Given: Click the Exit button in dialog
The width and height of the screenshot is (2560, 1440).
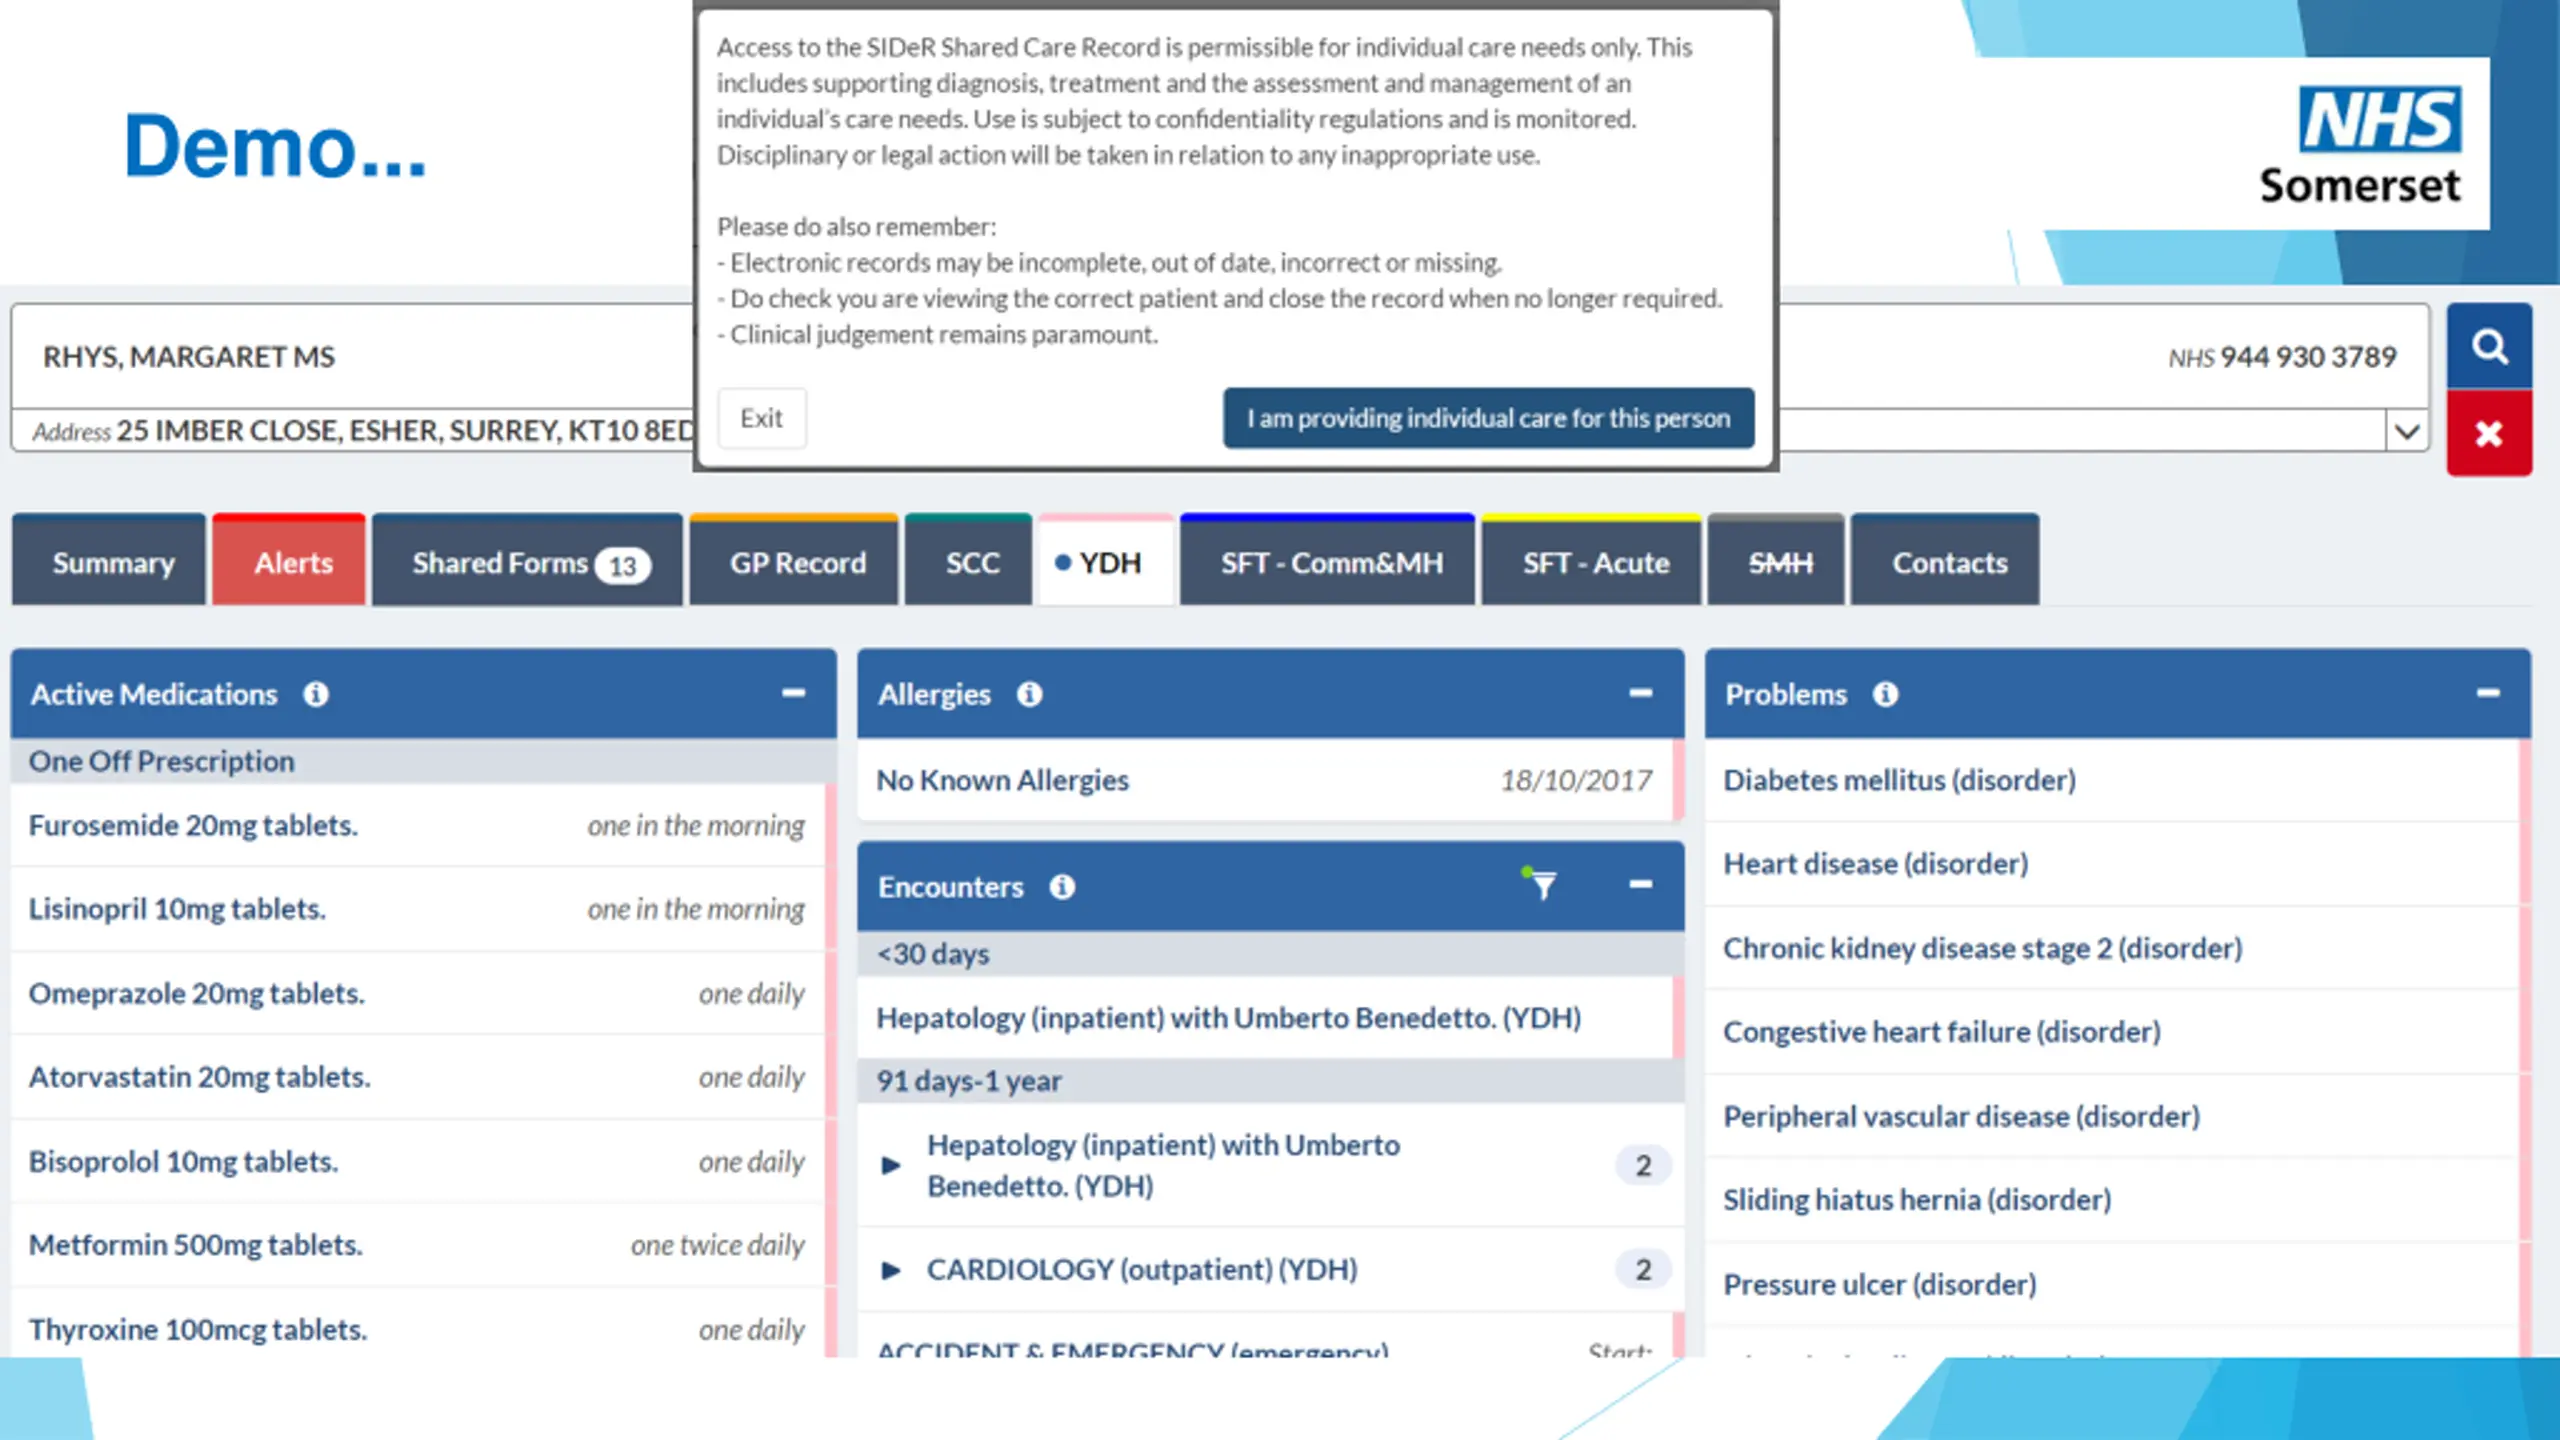Looking at the screenshot, I should click(x=761, y=418).
